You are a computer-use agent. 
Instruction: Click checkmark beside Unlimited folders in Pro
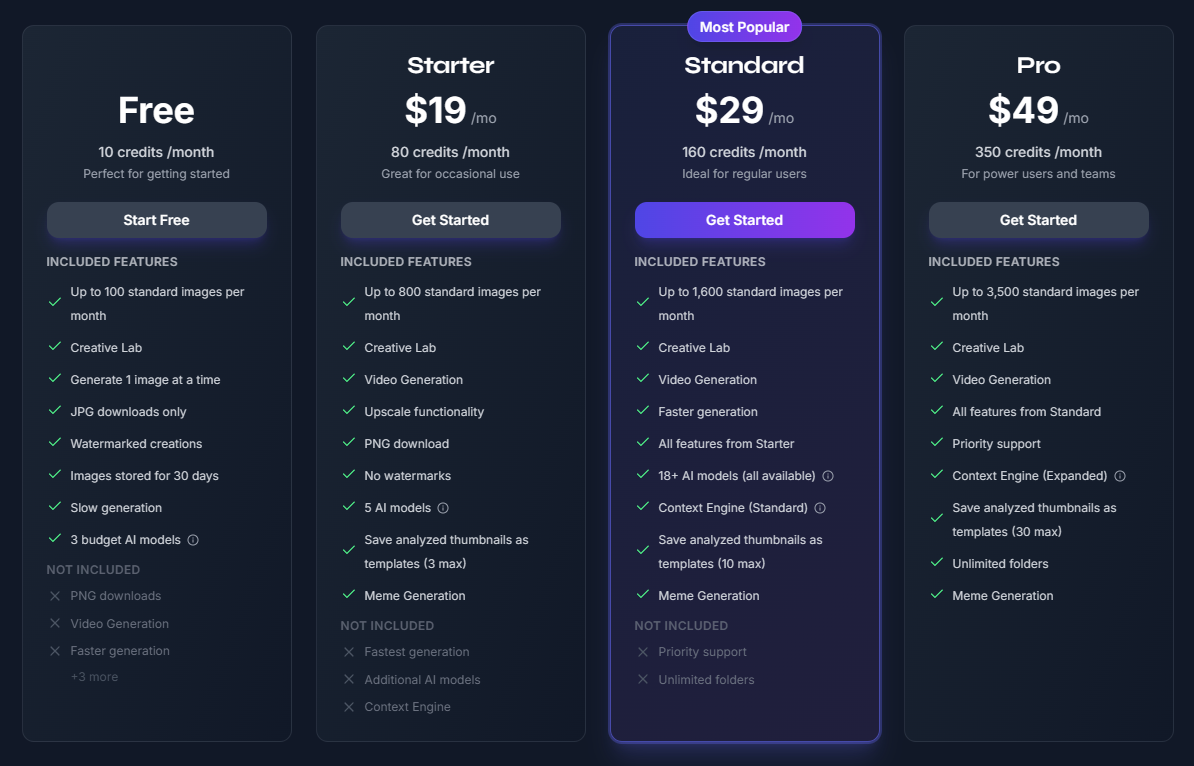[x=937, y=563]
